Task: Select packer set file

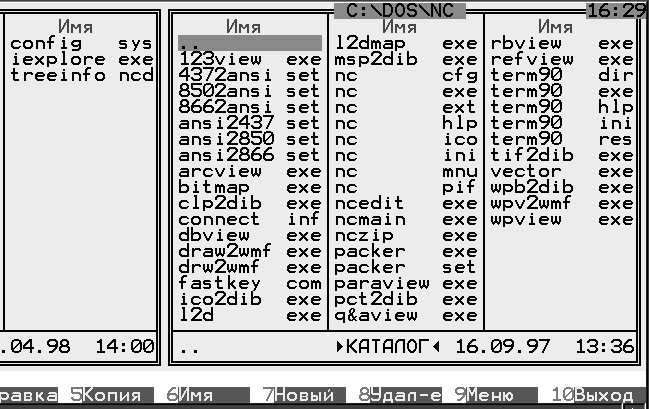Action: tap(406, 267)
